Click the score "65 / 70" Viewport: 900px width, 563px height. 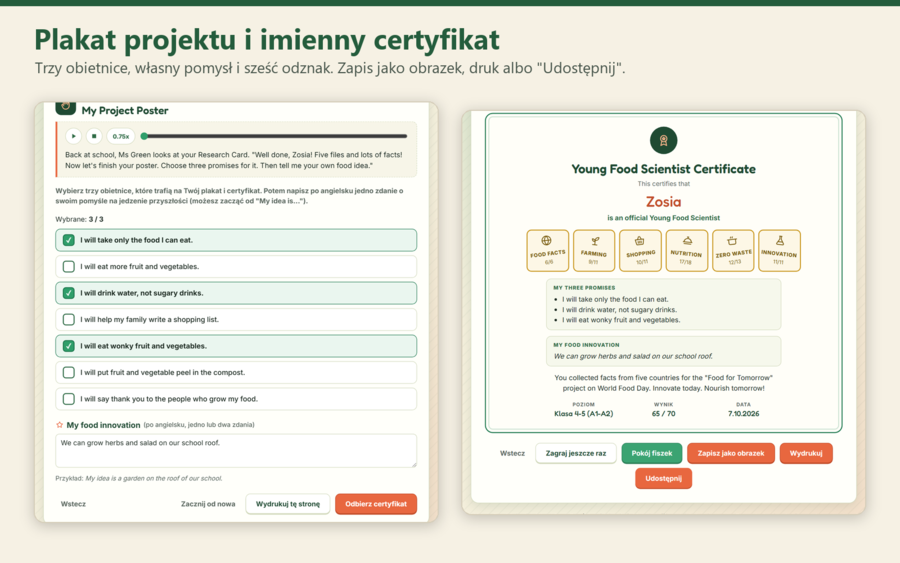point(664,413)
